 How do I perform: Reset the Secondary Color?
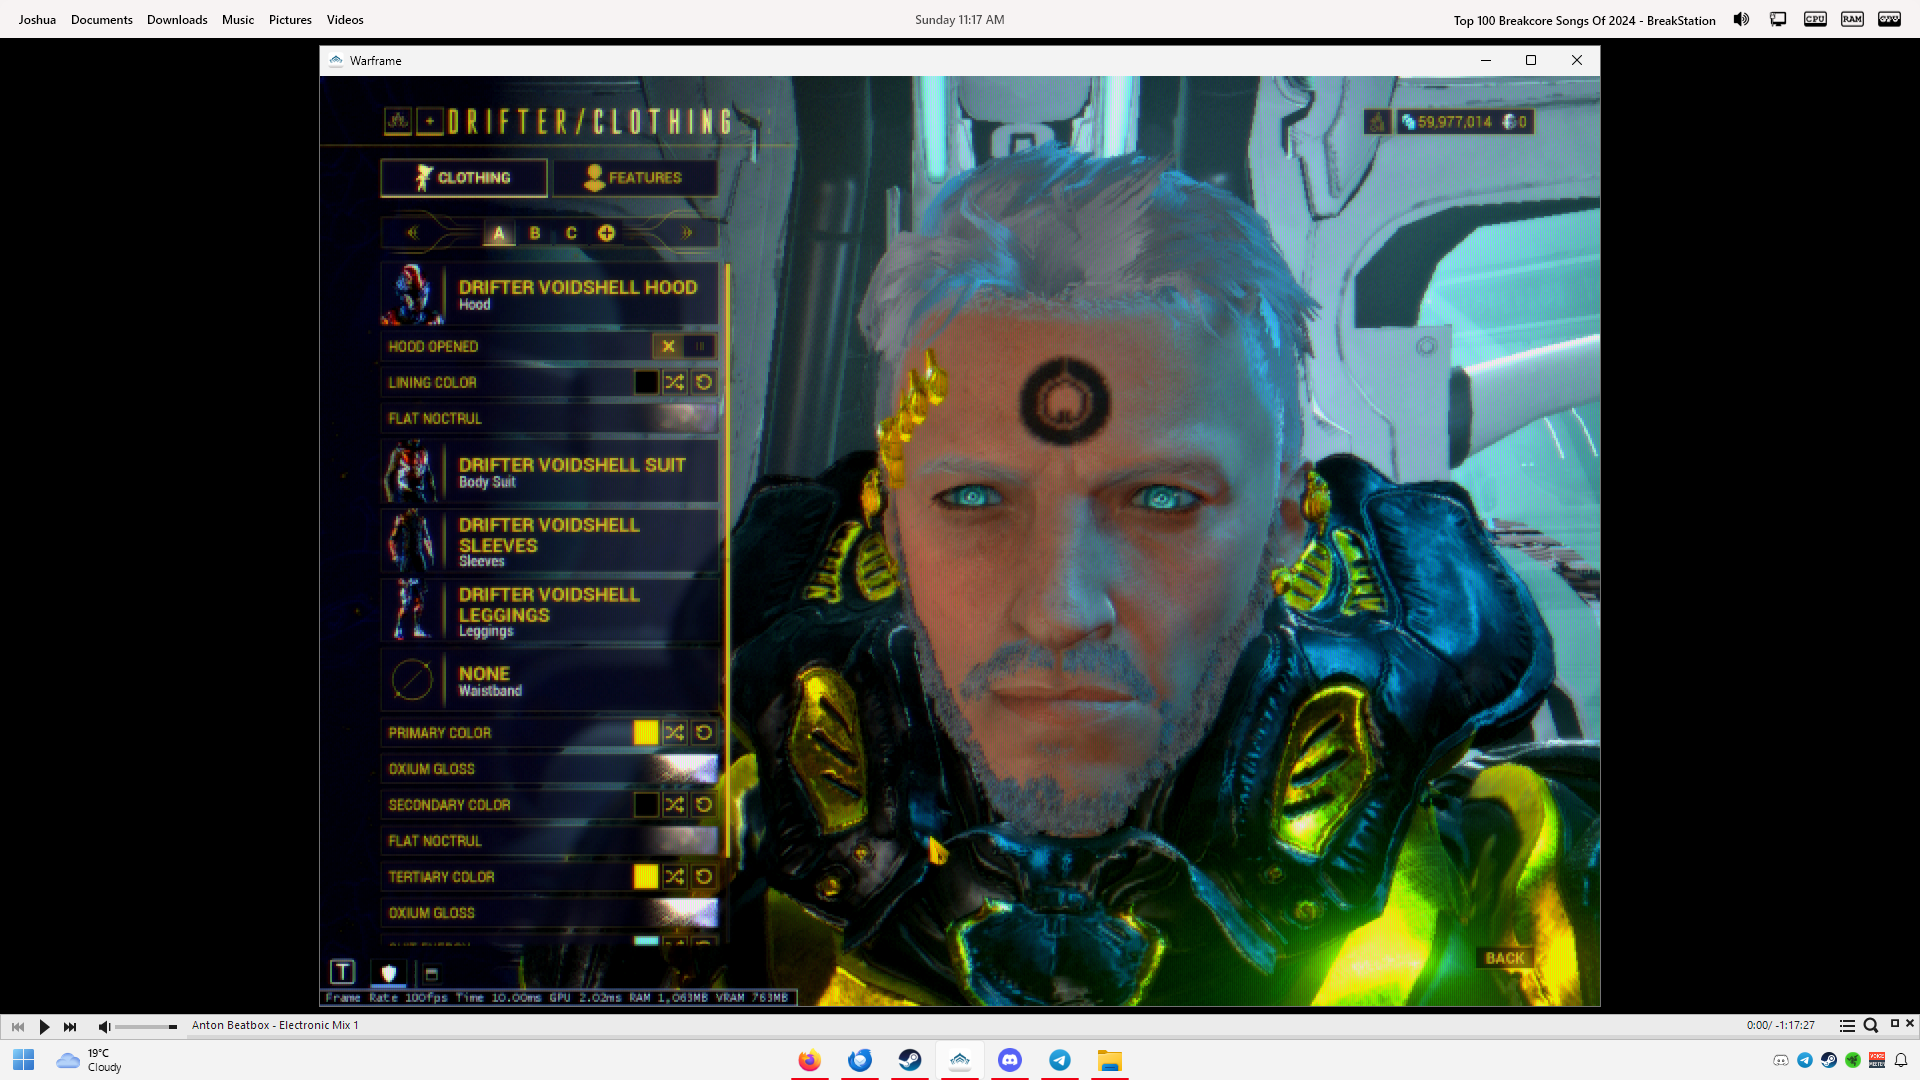[x=704, y=805]
